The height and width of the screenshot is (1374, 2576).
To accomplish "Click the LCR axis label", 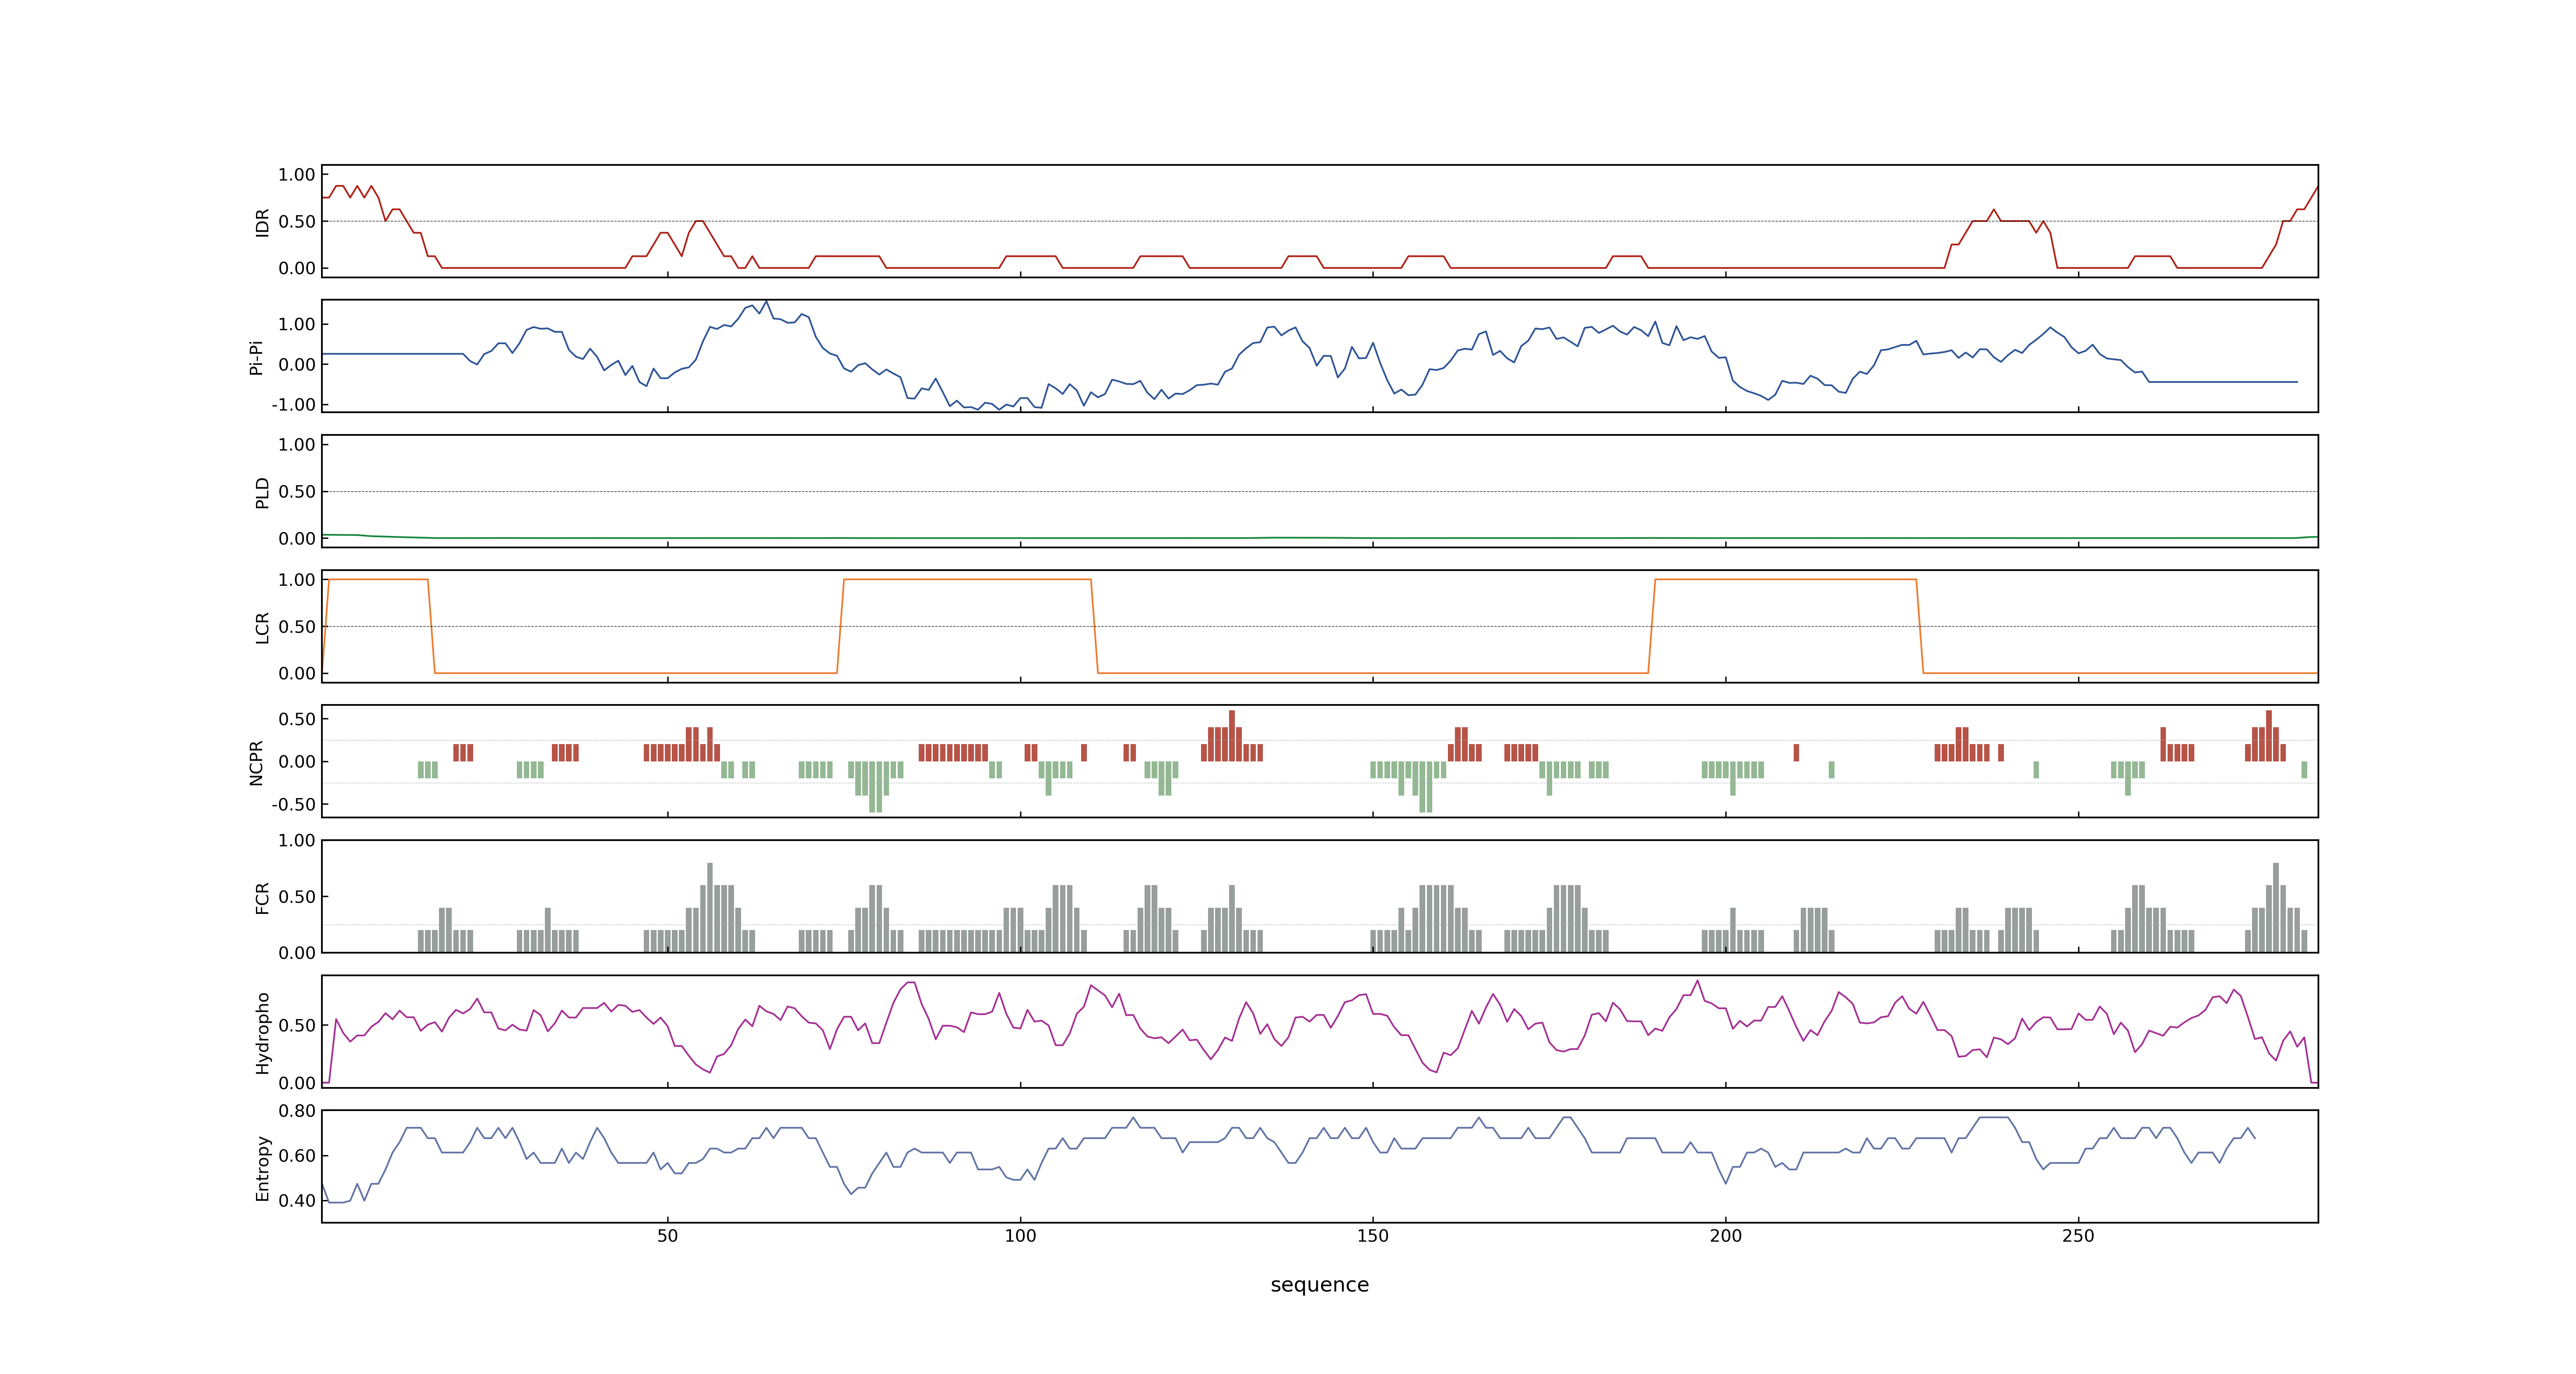I will tap(263, 627).
